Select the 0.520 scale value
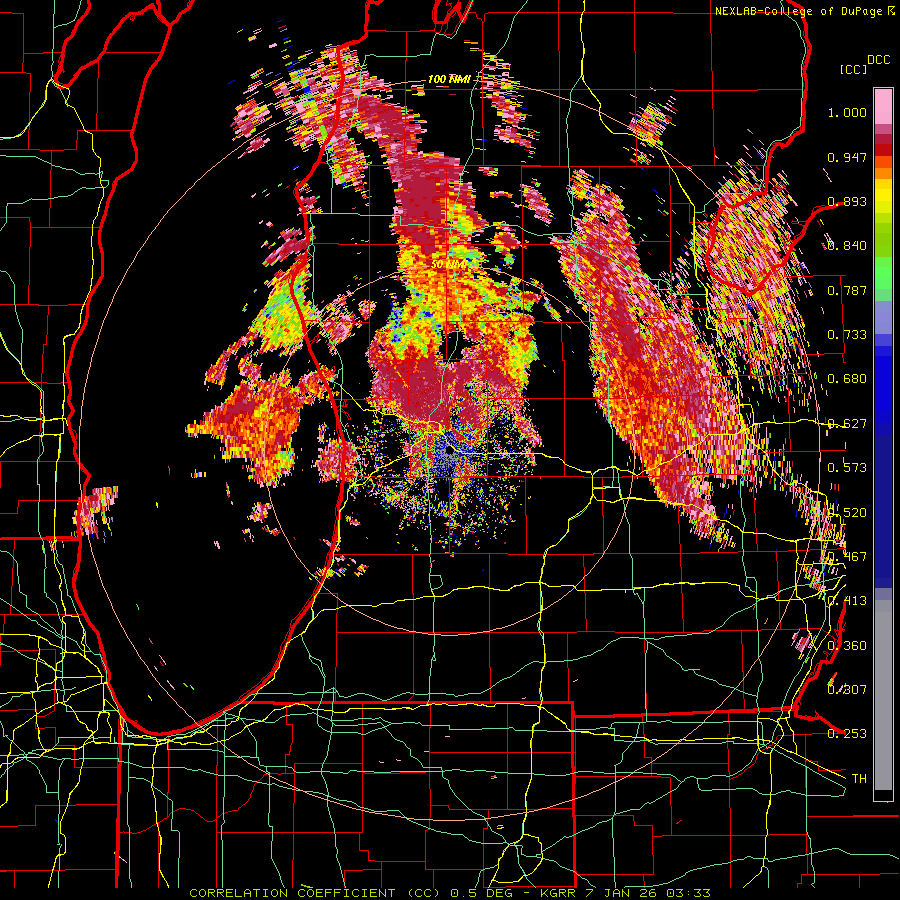This screenshot has height=900, width=900. pos(847,512)
